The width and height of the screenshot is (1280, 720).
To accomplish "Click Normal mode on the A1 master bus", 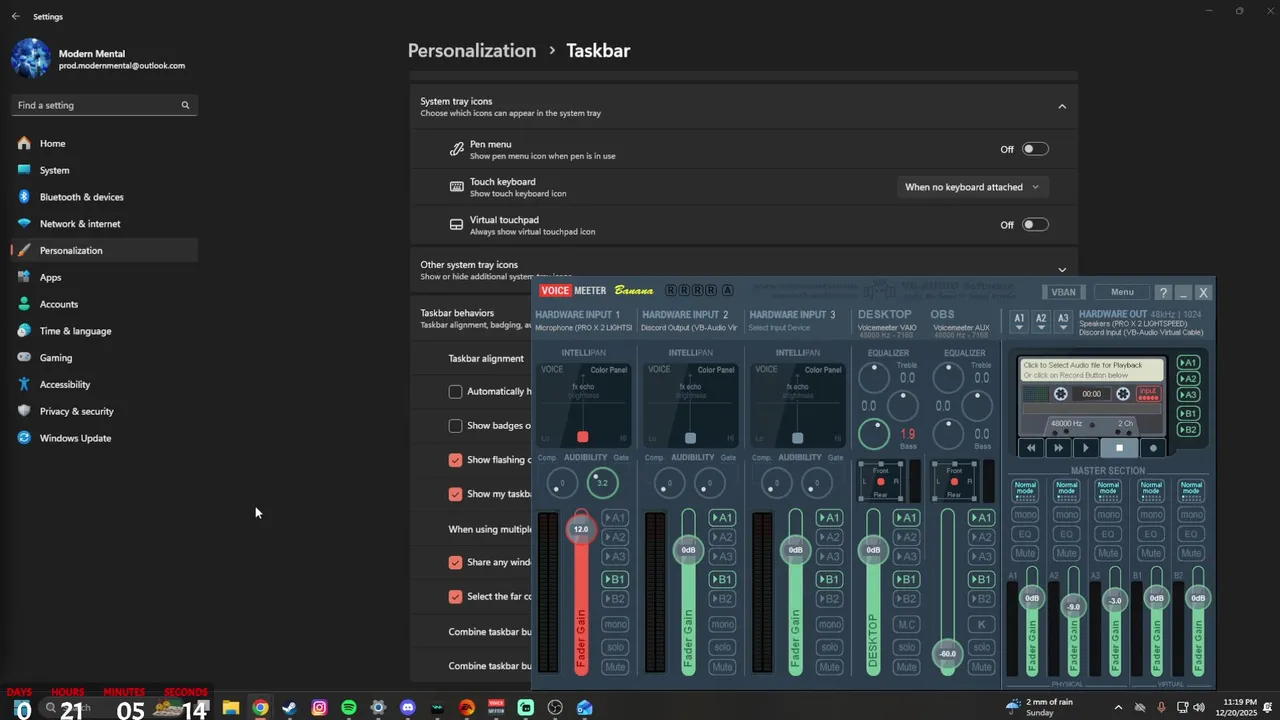I will tap(1025, 490).
